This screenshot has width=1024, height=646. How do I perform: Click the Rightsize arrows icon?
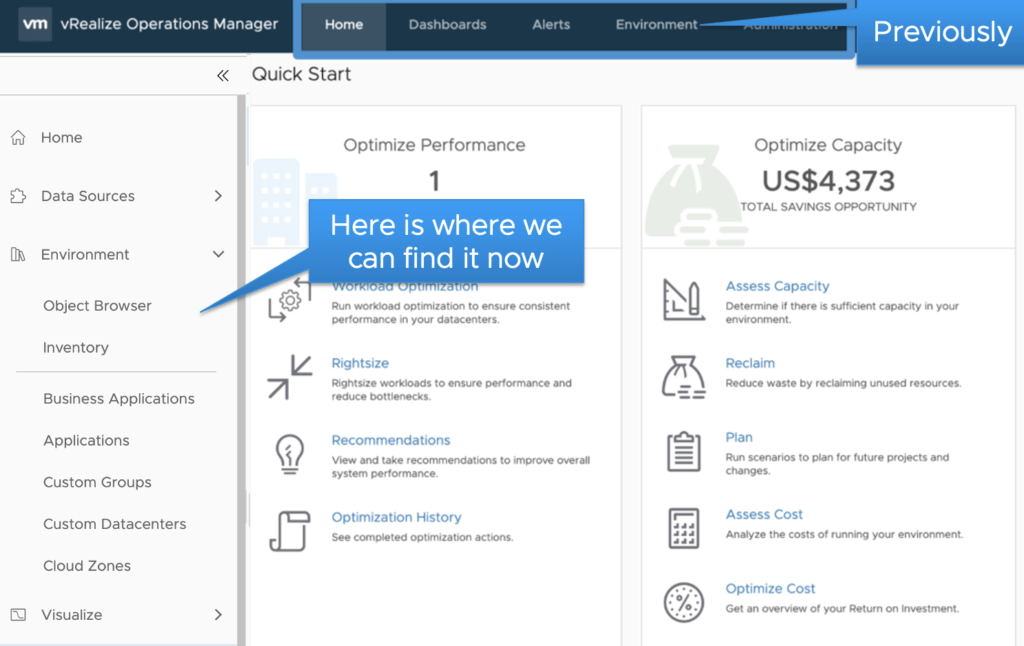[x=289, y=377]
